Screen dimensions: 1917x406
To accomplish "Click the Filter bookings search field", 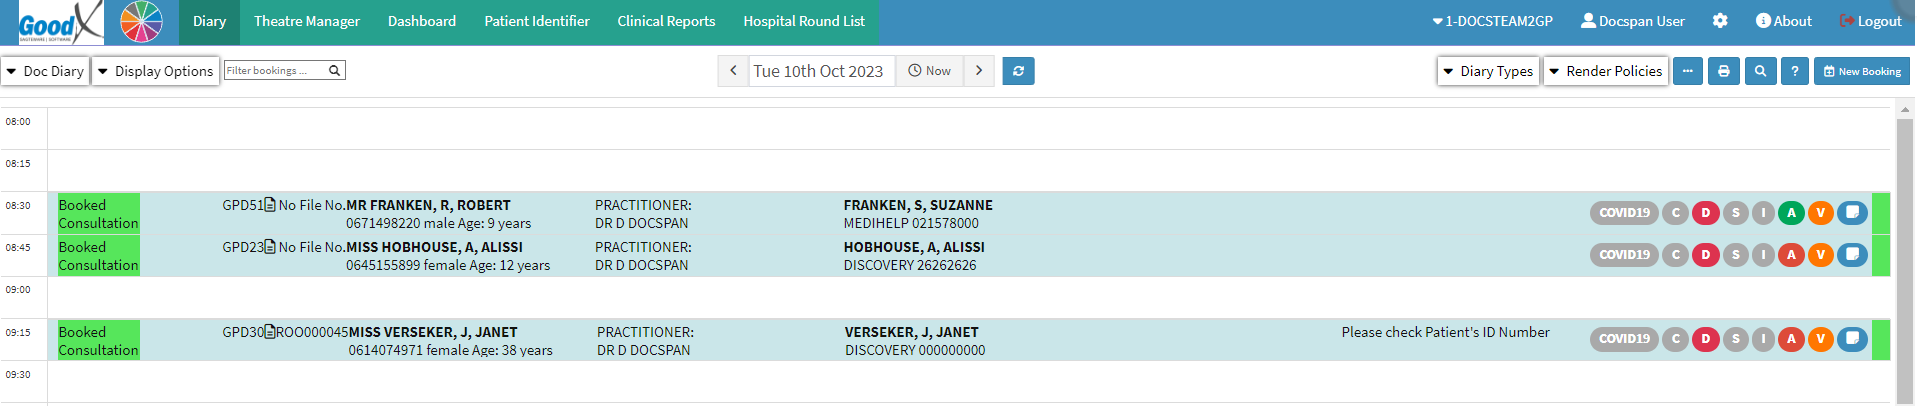I will click(276, 70).
